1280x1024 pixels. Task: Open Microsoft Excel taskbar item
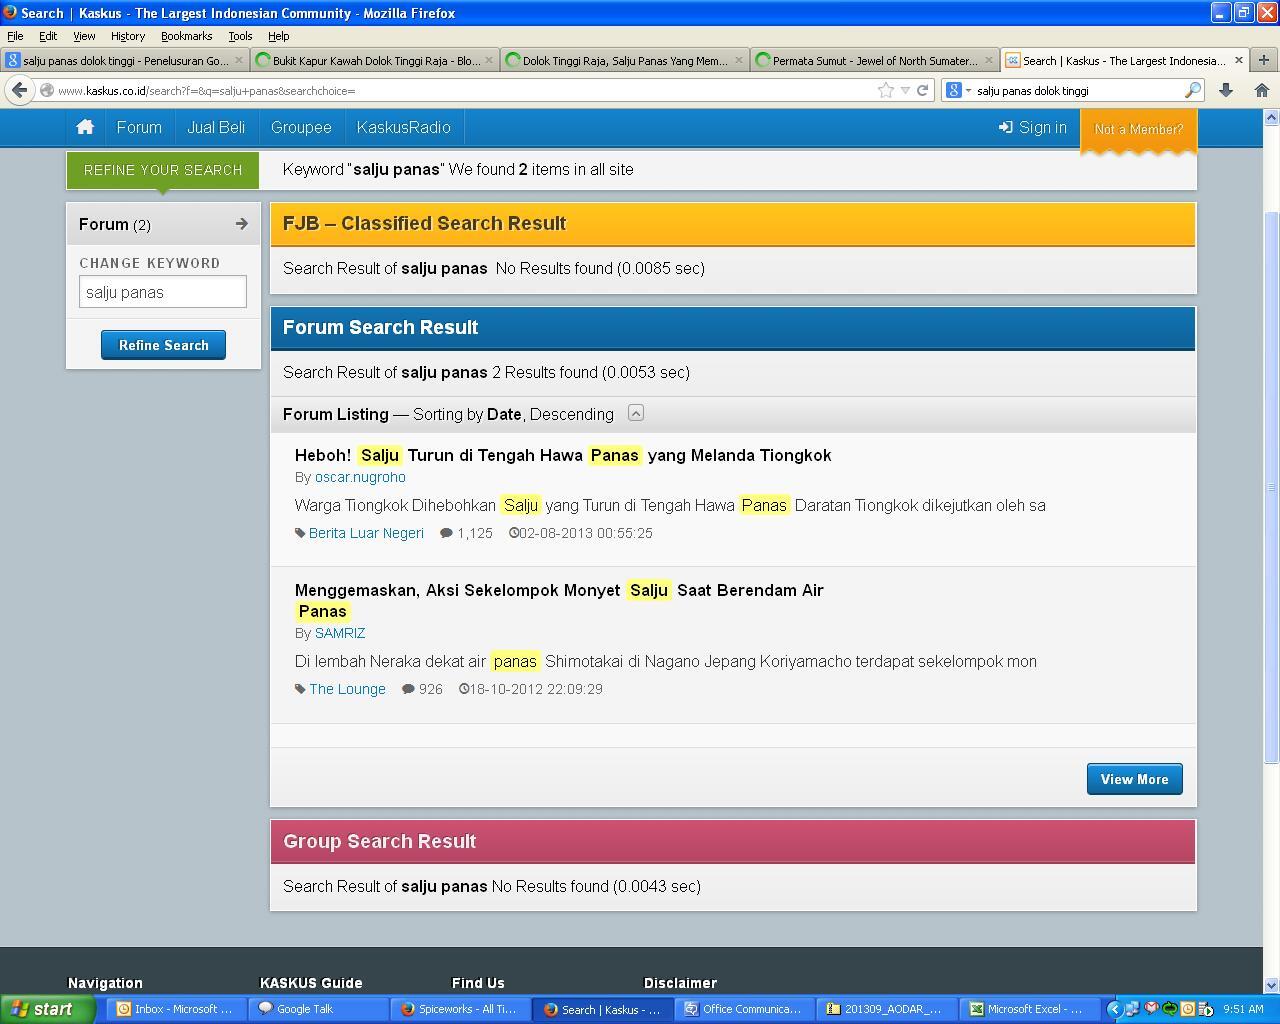click(x=1027, y=1009)
